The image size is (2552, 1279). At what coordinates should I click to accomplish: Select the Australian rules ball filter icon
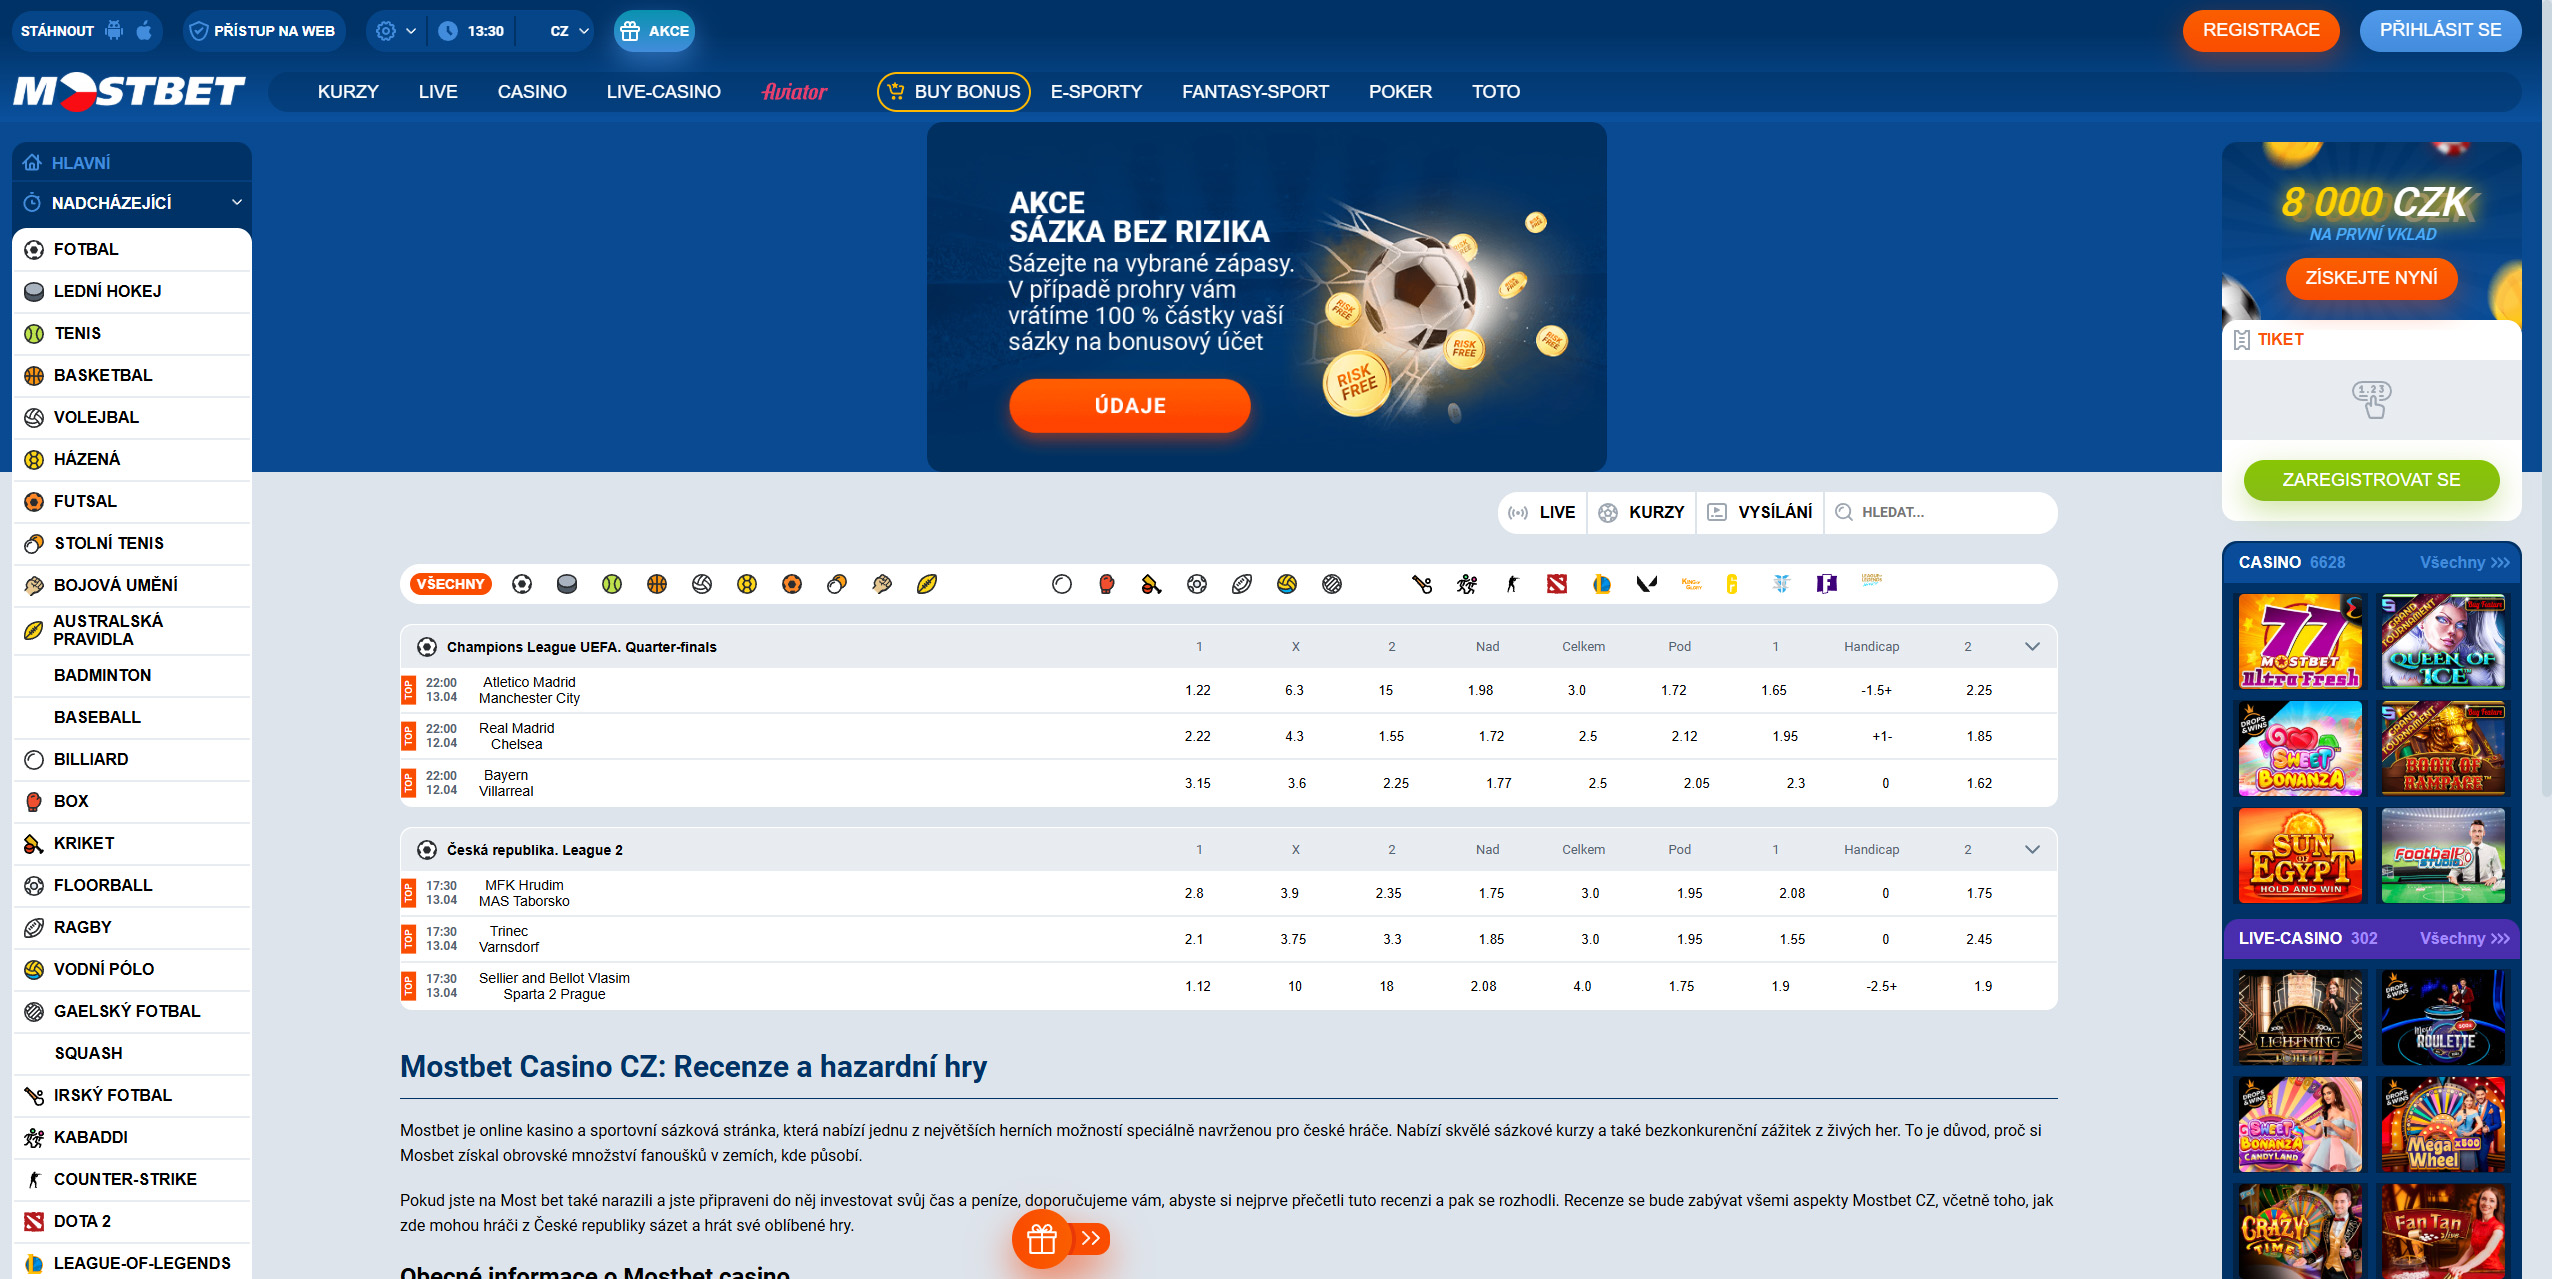tap(927, 584)
